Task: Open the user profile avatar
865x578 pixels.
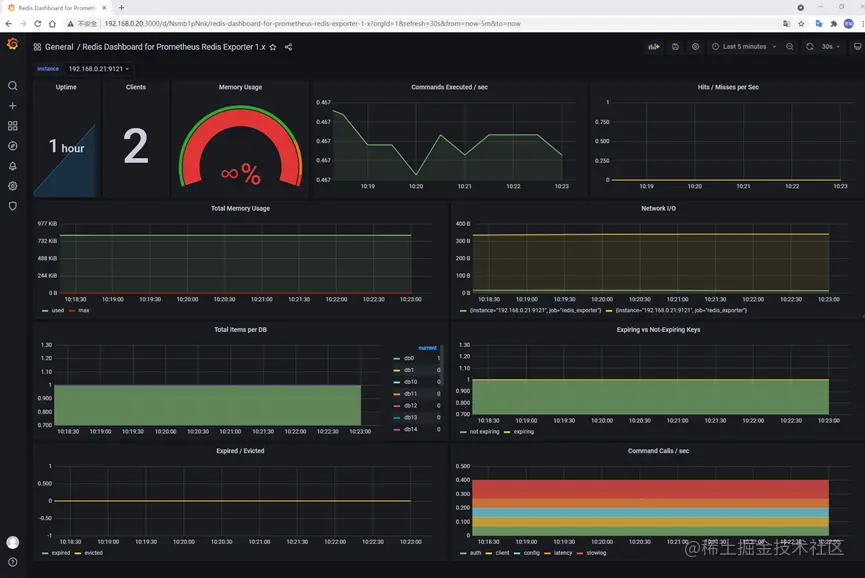Action: tap(13, 542)
